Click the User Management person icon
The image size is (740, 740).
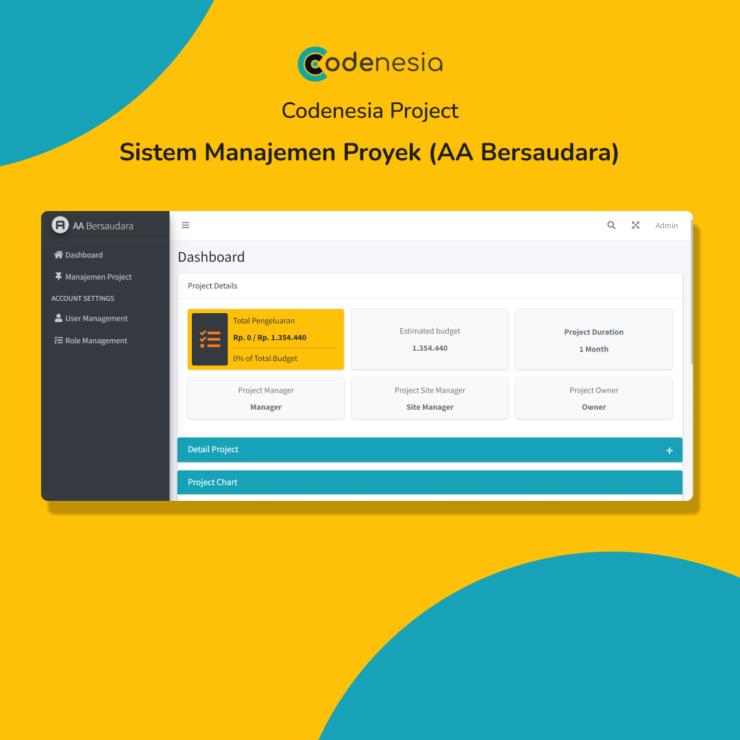click(58, 319)
